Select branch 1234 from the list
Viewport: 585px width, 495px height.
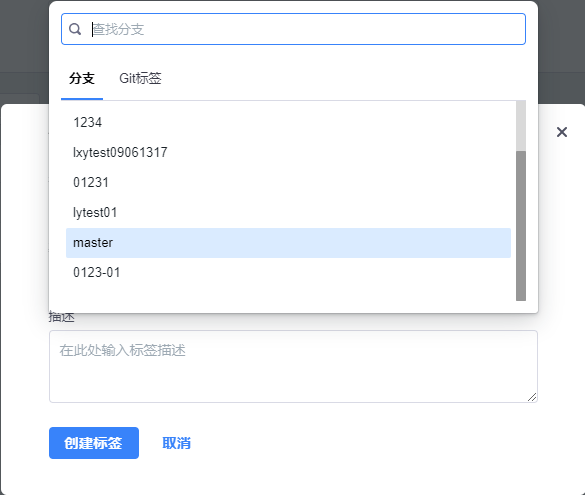click(288, 122)
